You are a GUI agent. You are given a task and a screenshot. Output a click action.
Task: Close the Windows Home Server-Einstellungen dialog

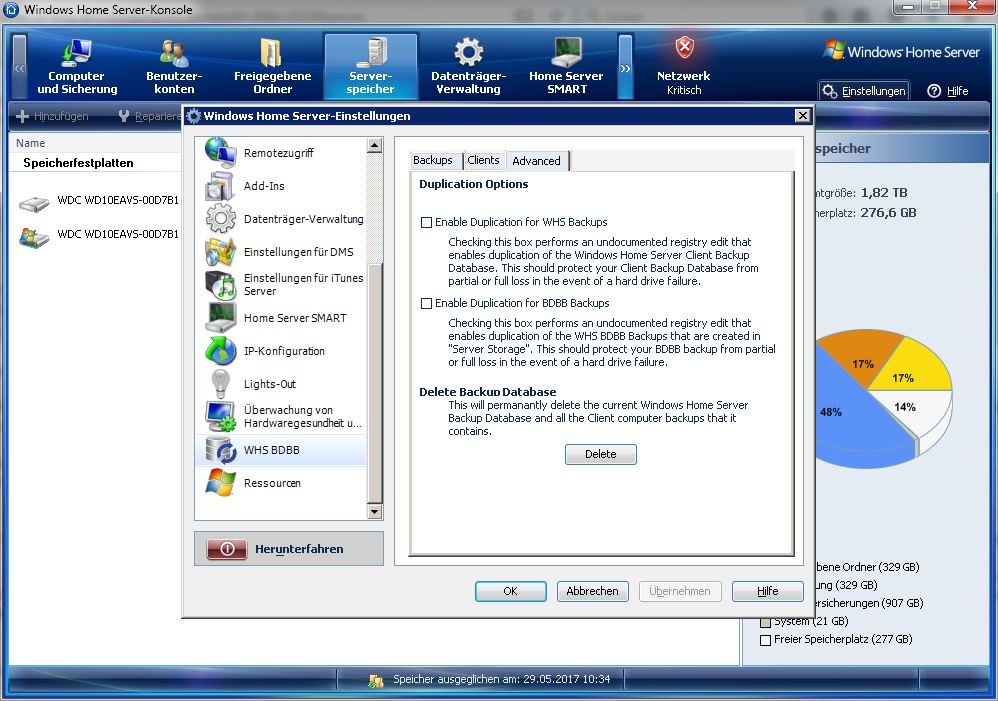click(803, 115)
